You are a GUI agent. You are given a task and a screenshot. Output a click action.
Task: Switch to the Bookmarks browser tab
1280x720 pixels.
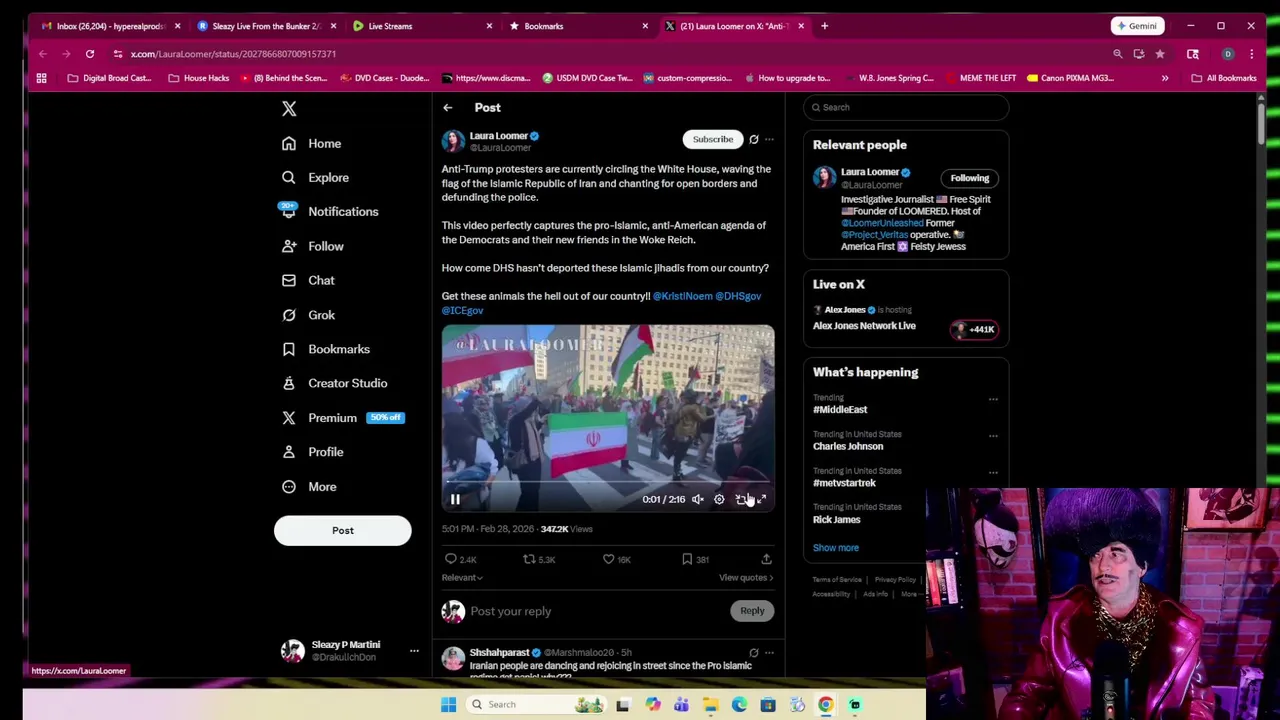[x=576, y=26]
